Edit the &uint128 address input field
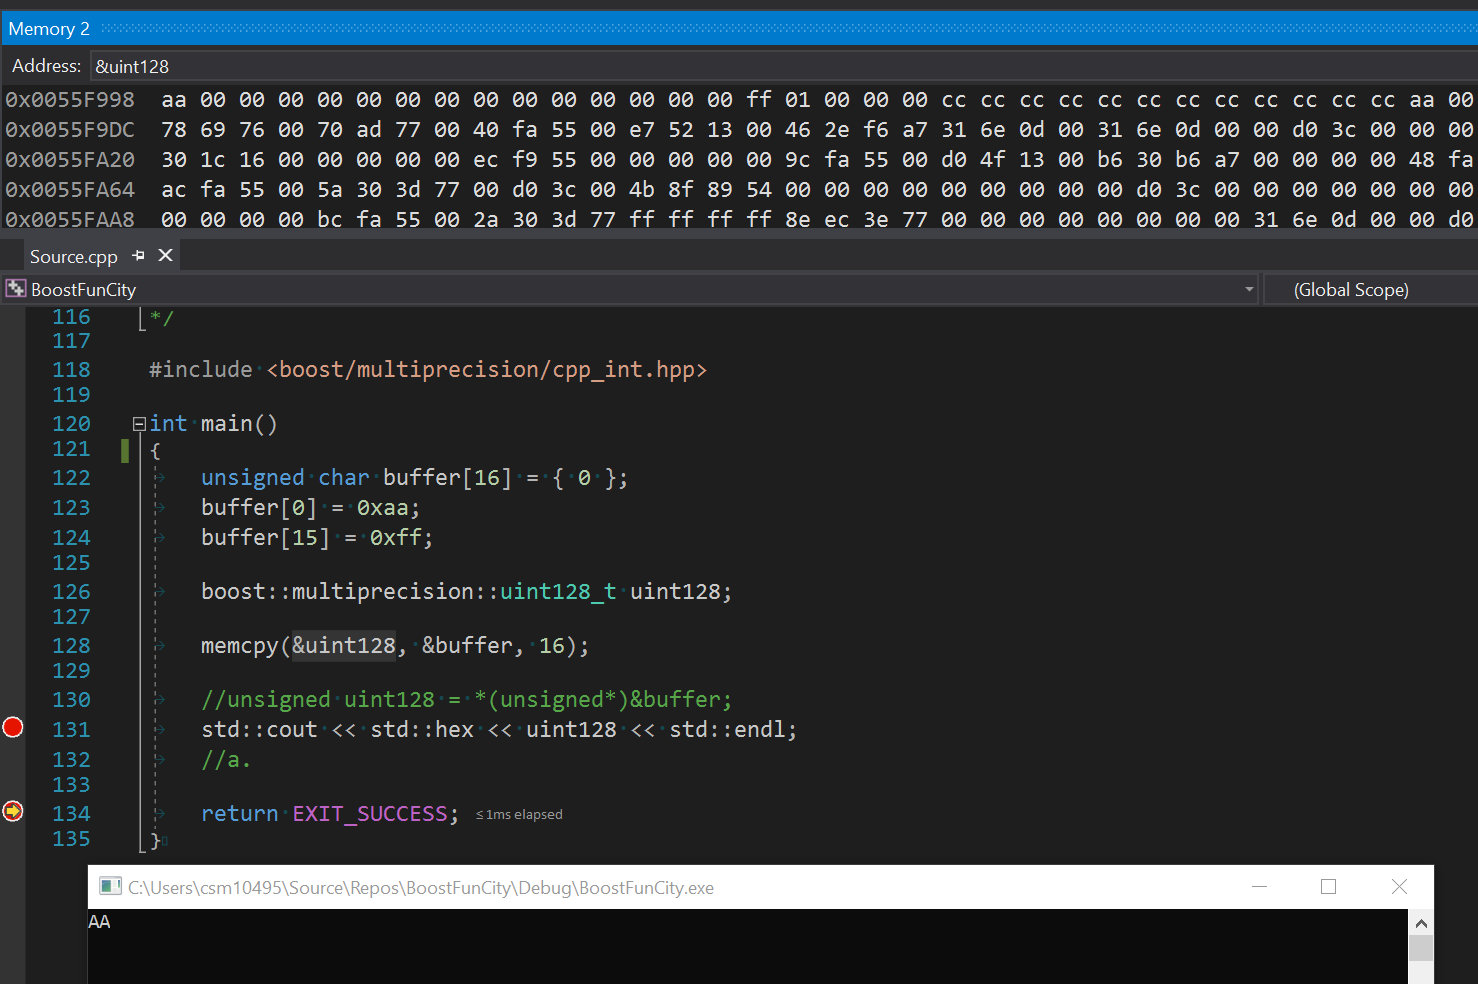The width and height of the screenshot is (1478, 984). [784, 66]
